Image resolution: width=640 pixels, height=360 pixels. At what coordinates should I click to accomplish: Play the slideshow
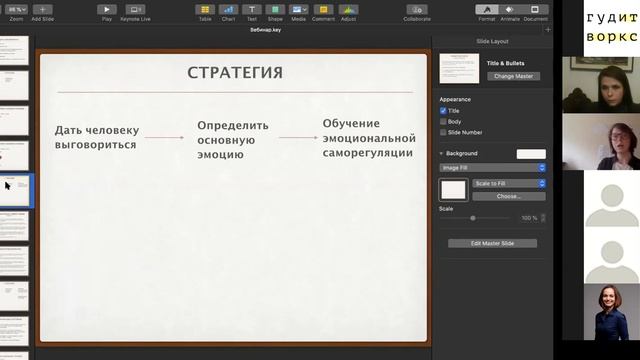[x=107, y=9]
